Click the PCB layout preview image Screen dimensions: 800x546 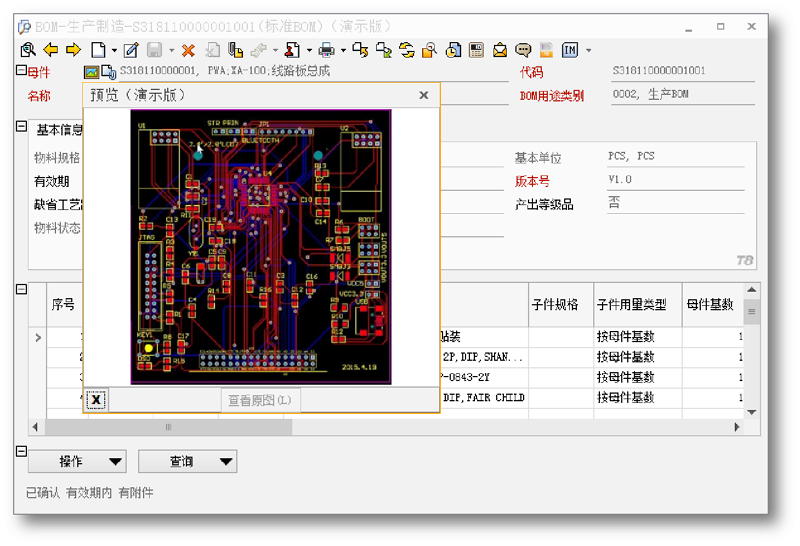(261, 246)
